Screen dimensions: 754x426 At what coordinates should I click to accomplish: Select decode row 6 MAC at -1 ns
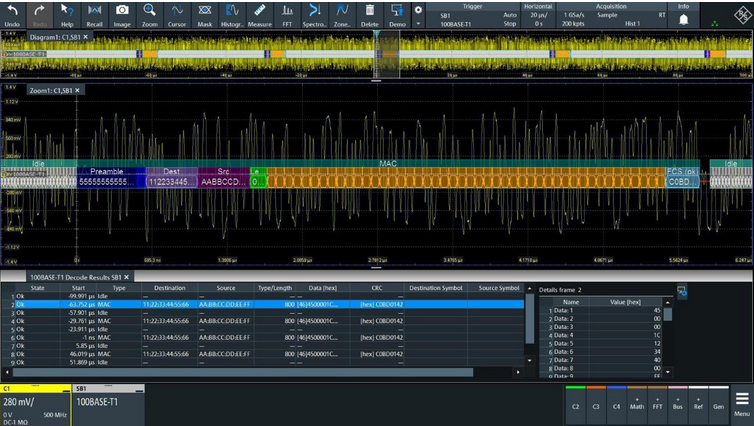262,338
